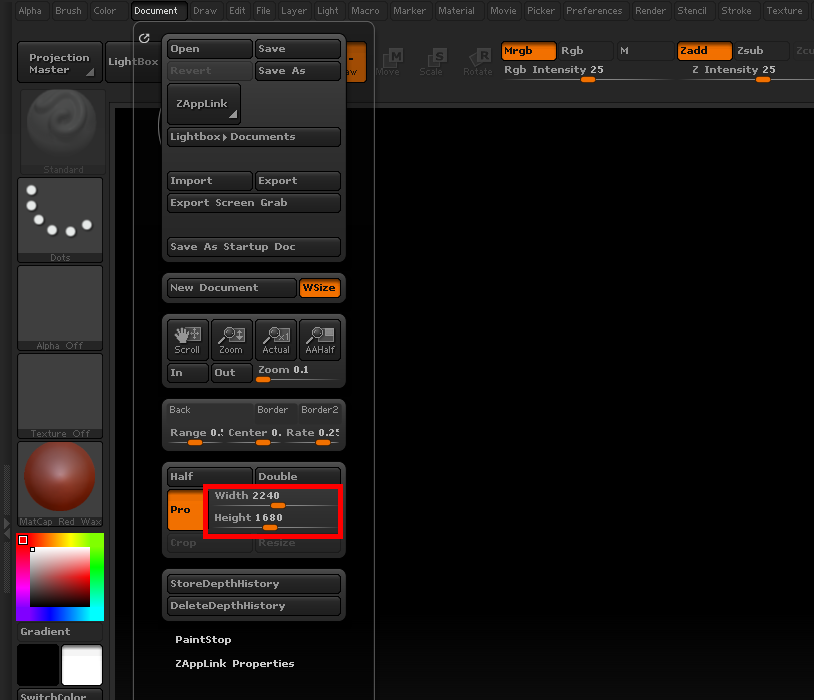Click the Scale mode icon
The height and width of the screenshot is (700, 814).
coord(432,62)
